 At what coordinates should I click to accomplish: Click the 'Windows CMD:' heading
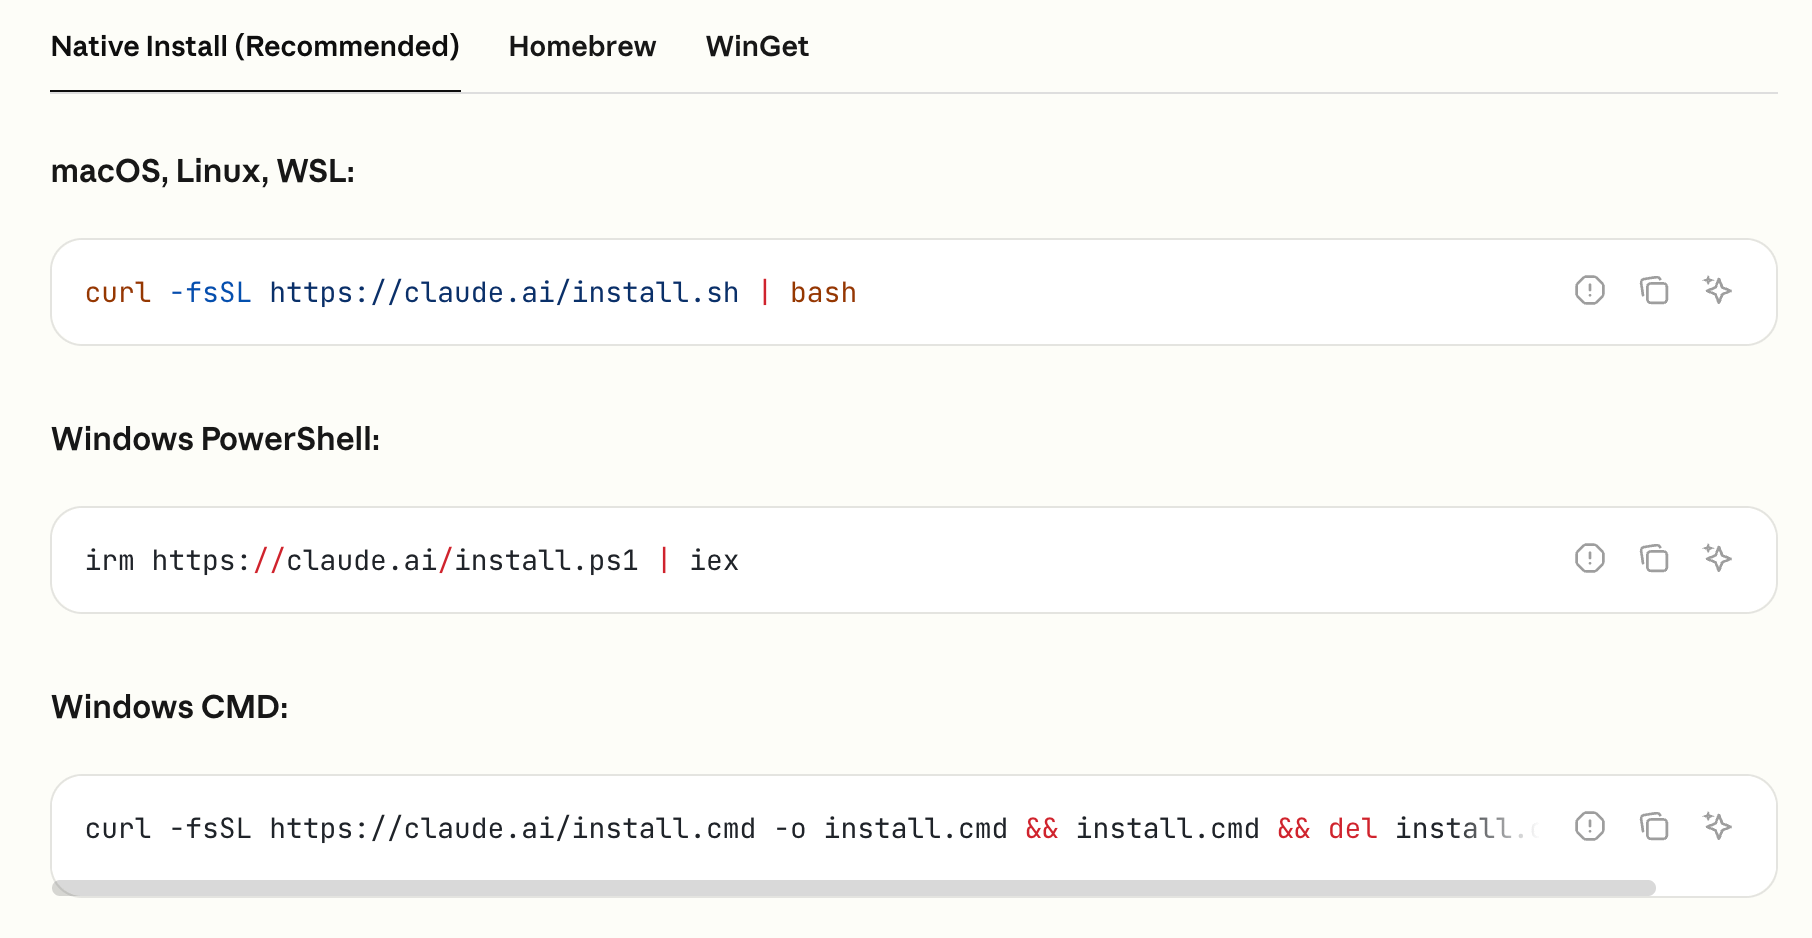[x=170, y=707]
